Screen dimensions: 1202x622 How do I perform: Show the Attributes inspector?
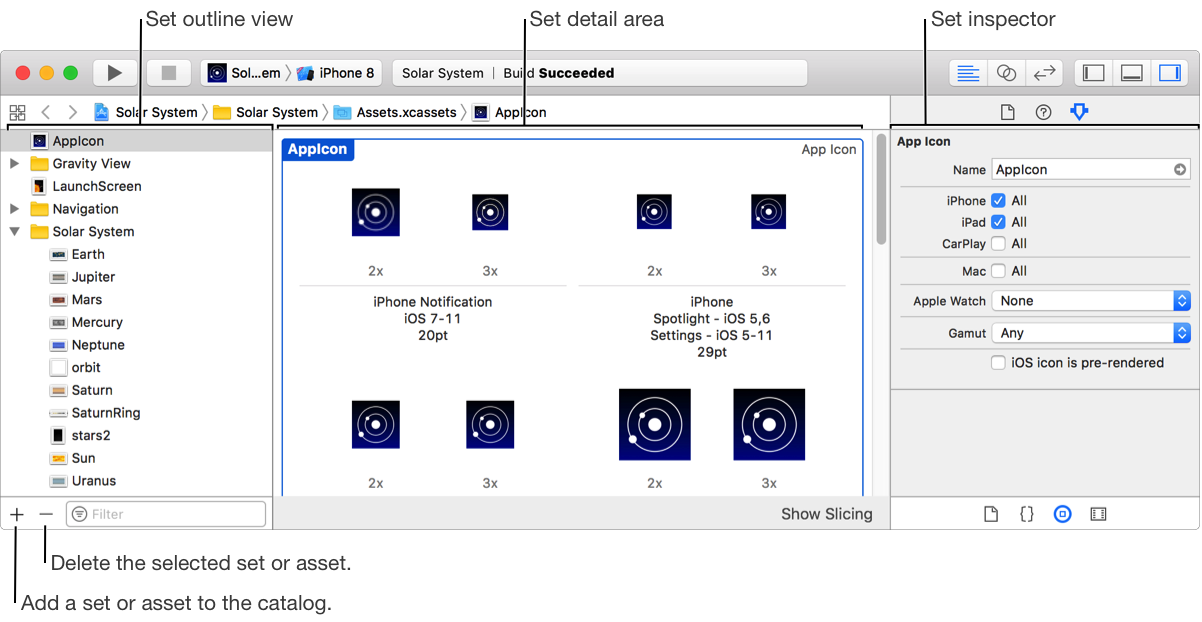tap(1079, 112)
